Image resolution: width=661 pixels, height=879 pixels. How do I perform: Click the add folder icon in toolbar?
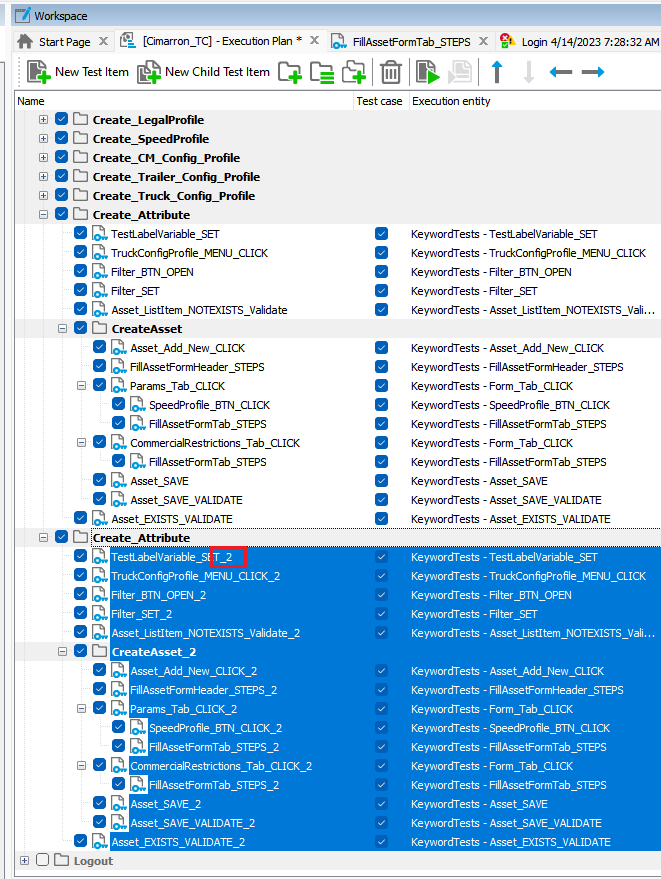tap(289, 71)
